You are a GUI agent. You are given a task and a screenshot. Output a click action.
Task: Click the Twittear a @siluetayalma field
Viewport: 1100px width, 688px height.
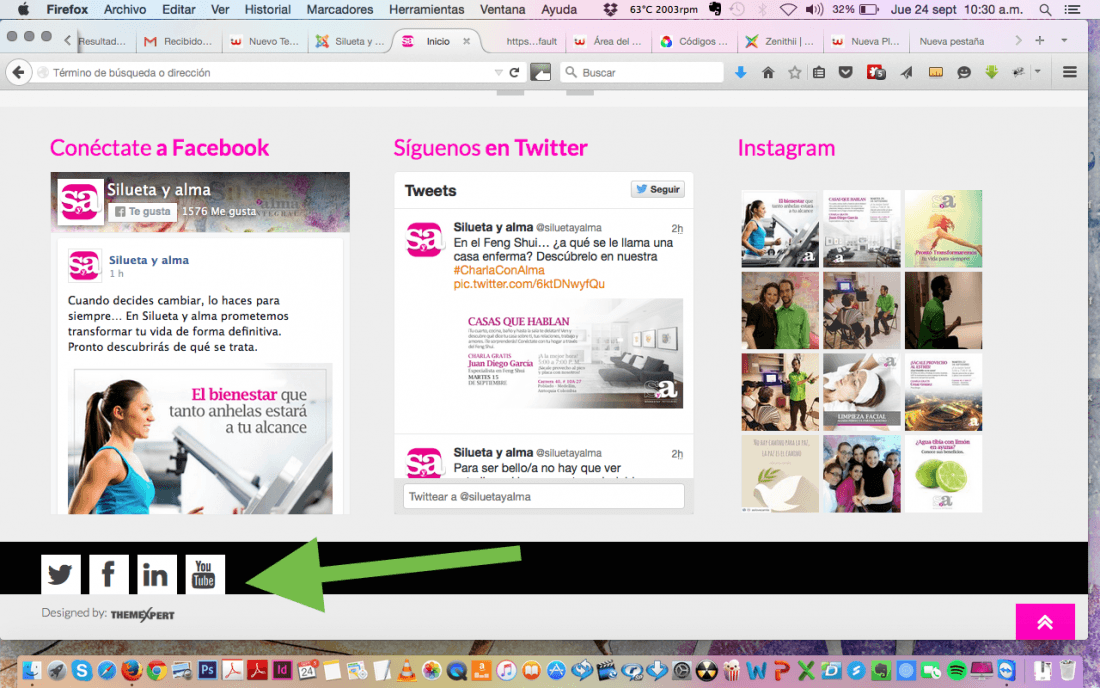click(544, 497)
